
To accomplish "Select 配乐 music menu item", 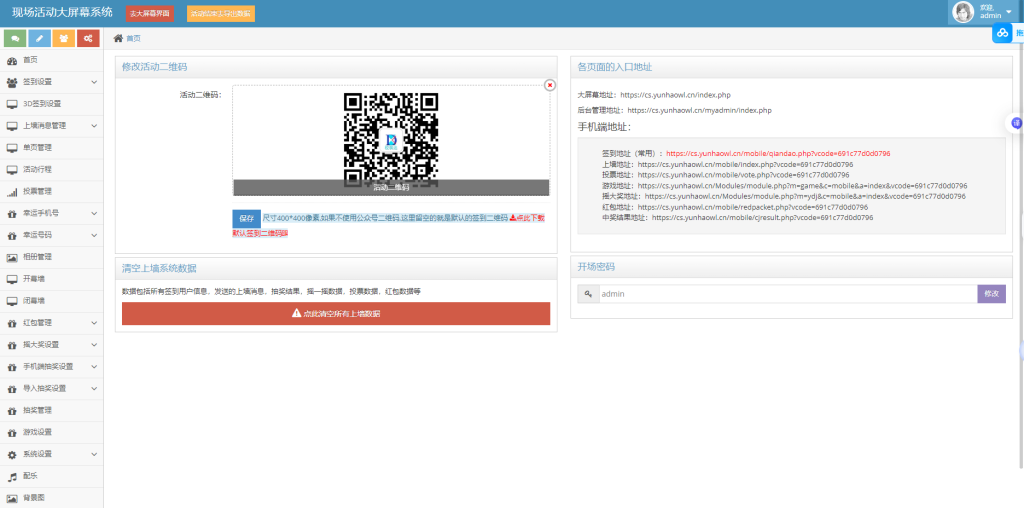I will pyautogui.click(x=30, y=476).
